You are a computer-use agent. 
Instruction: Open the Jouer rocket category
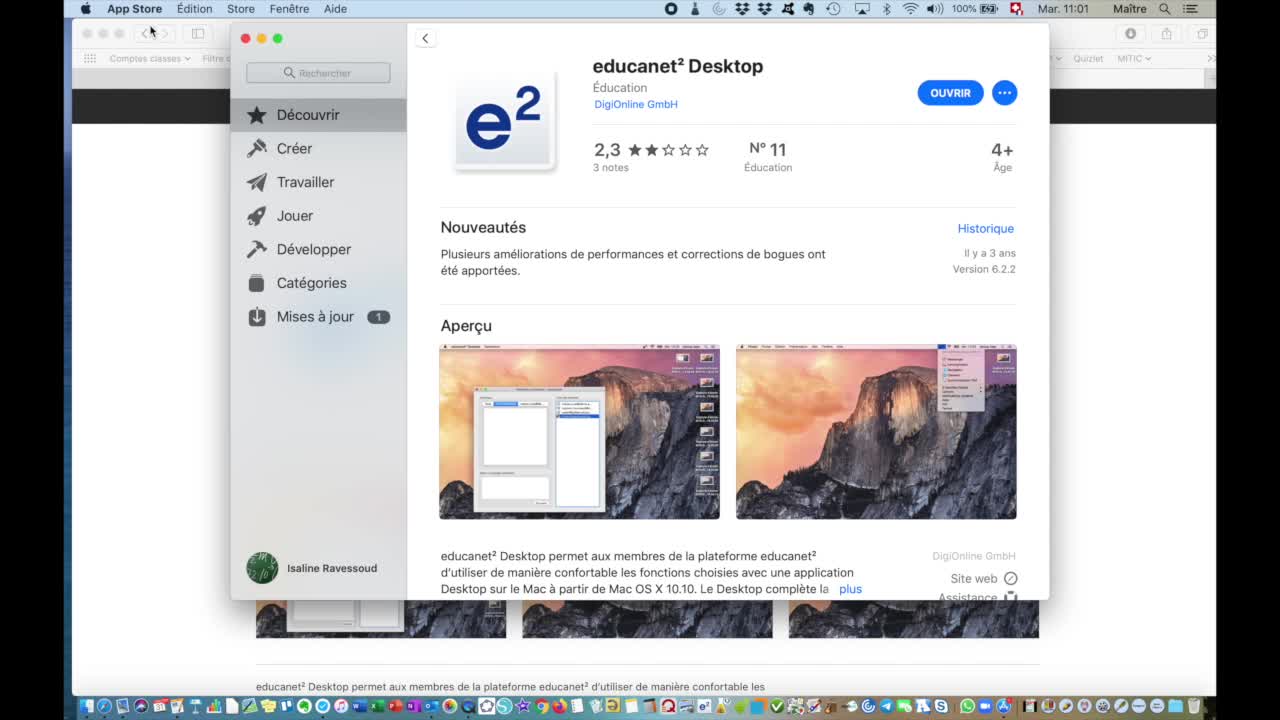tap(257, 216)
